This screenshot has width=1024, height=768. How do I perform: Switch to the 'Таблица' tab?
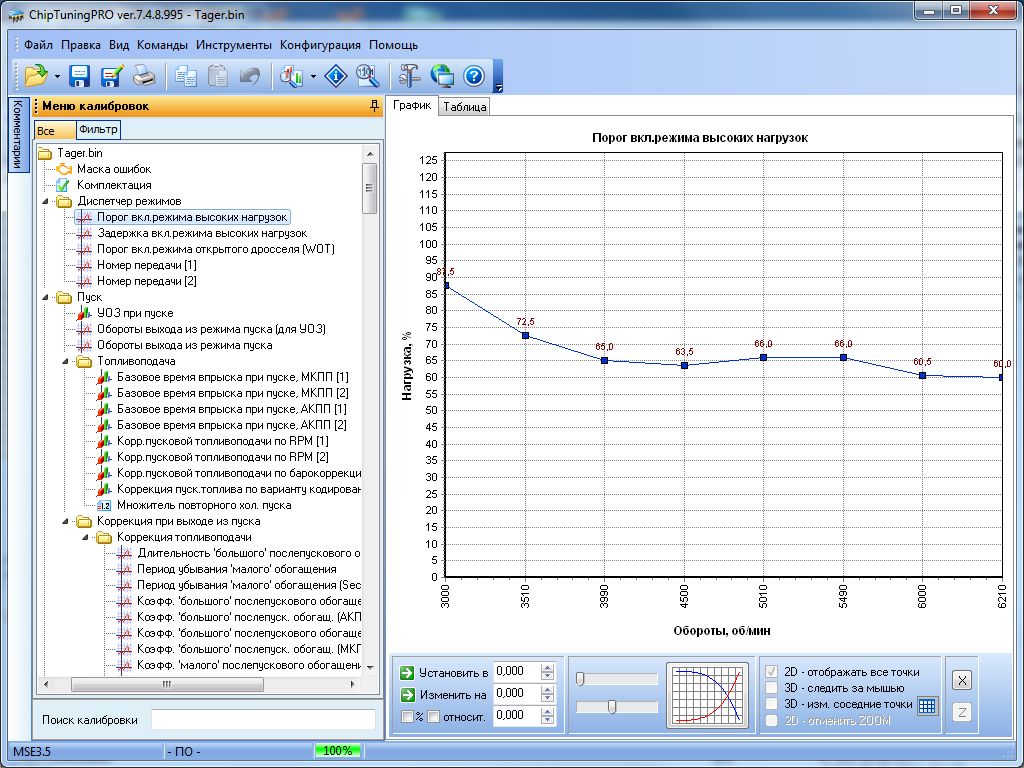[x=464, y=107]
